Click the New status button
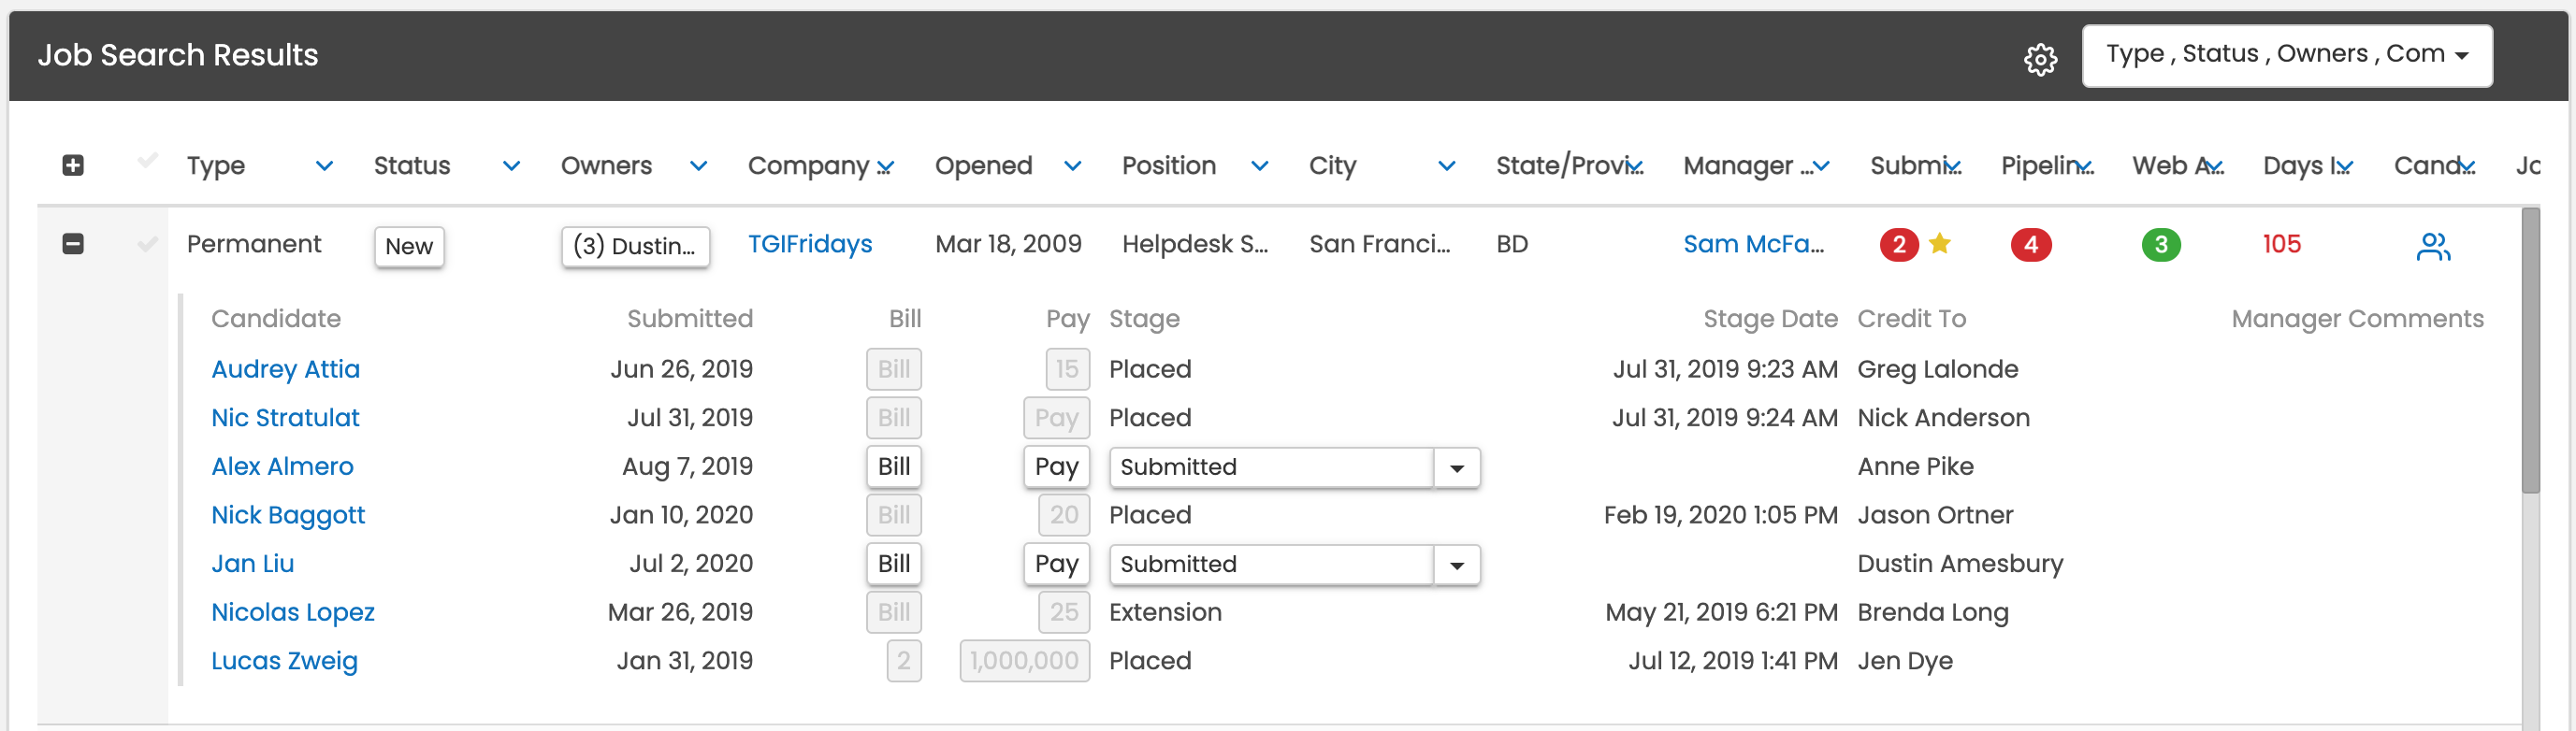 pos(409,247)
